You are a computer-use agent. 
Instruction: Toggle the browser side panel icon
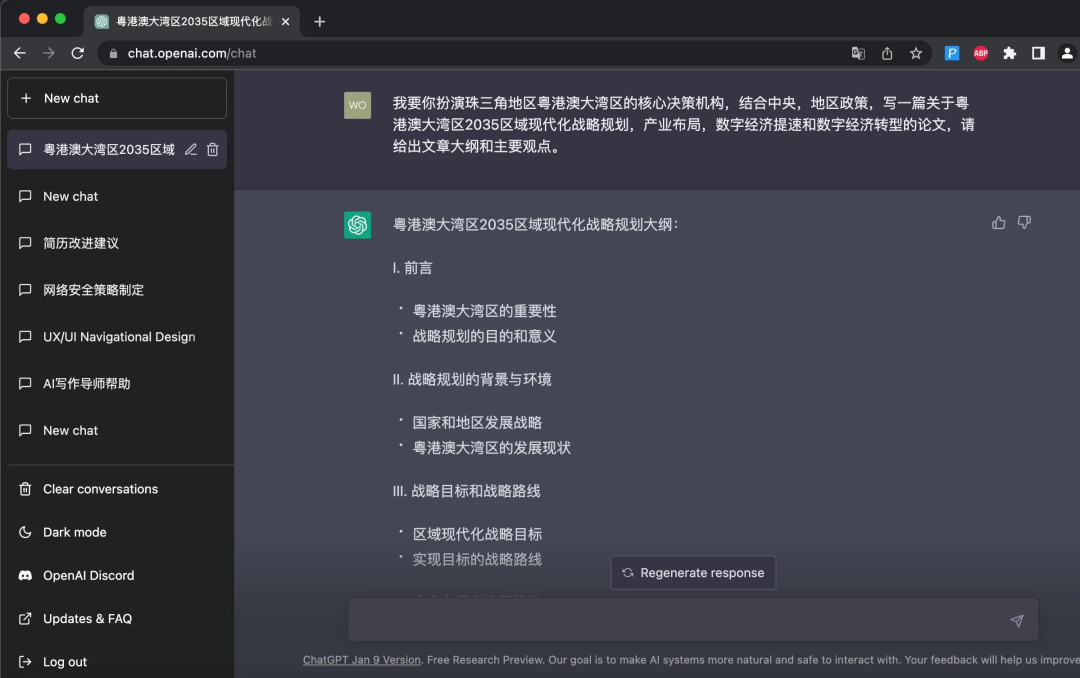pos(1038,53)
